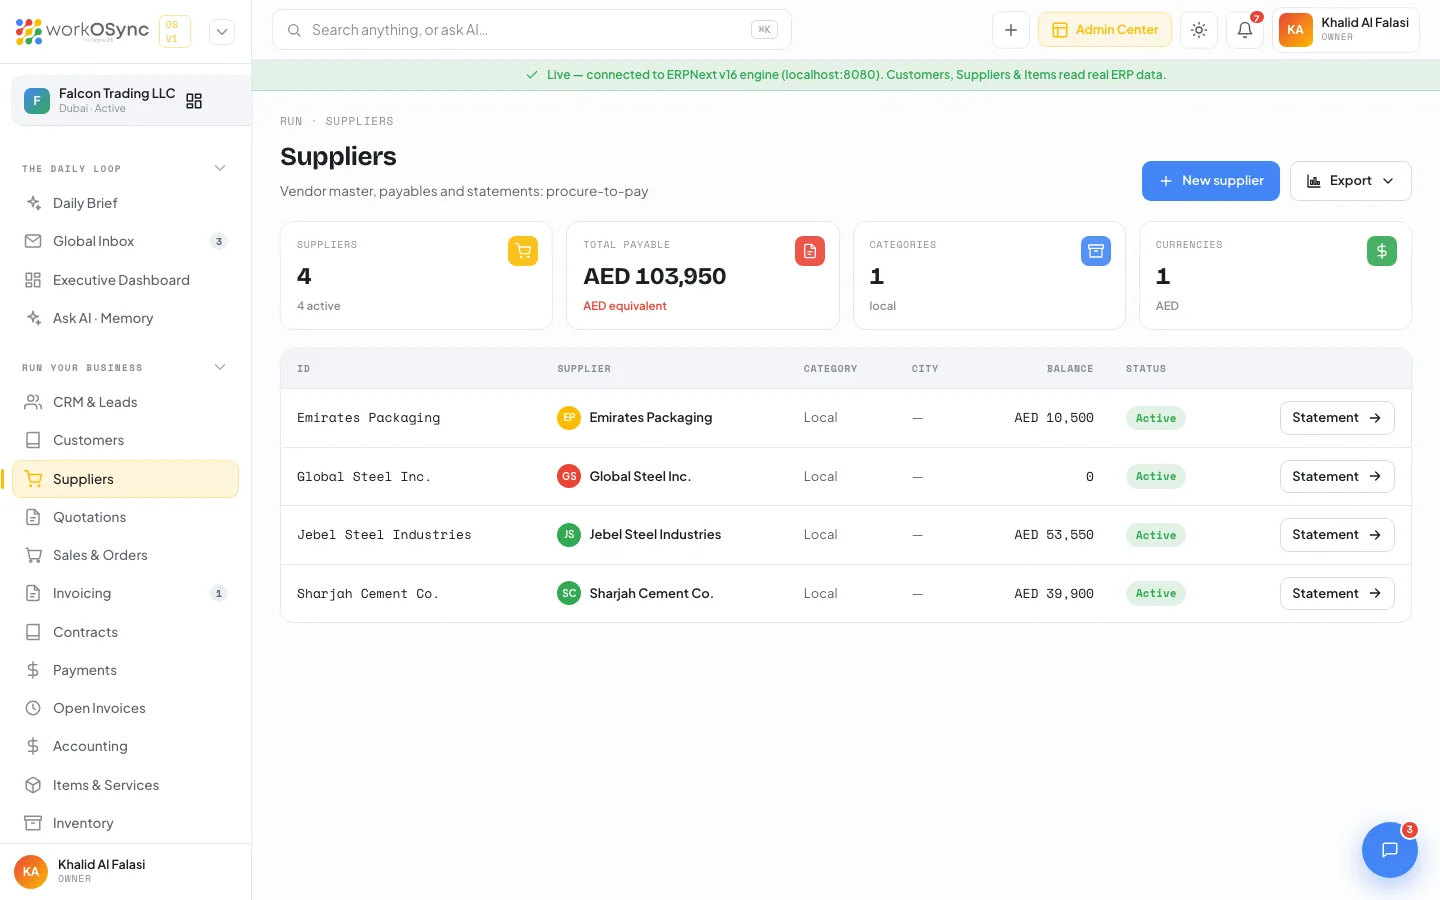Image resolution: width=1440 pixels, height=900 pixels.
Task: Open the Customers page
Action: tap(125, 440)
